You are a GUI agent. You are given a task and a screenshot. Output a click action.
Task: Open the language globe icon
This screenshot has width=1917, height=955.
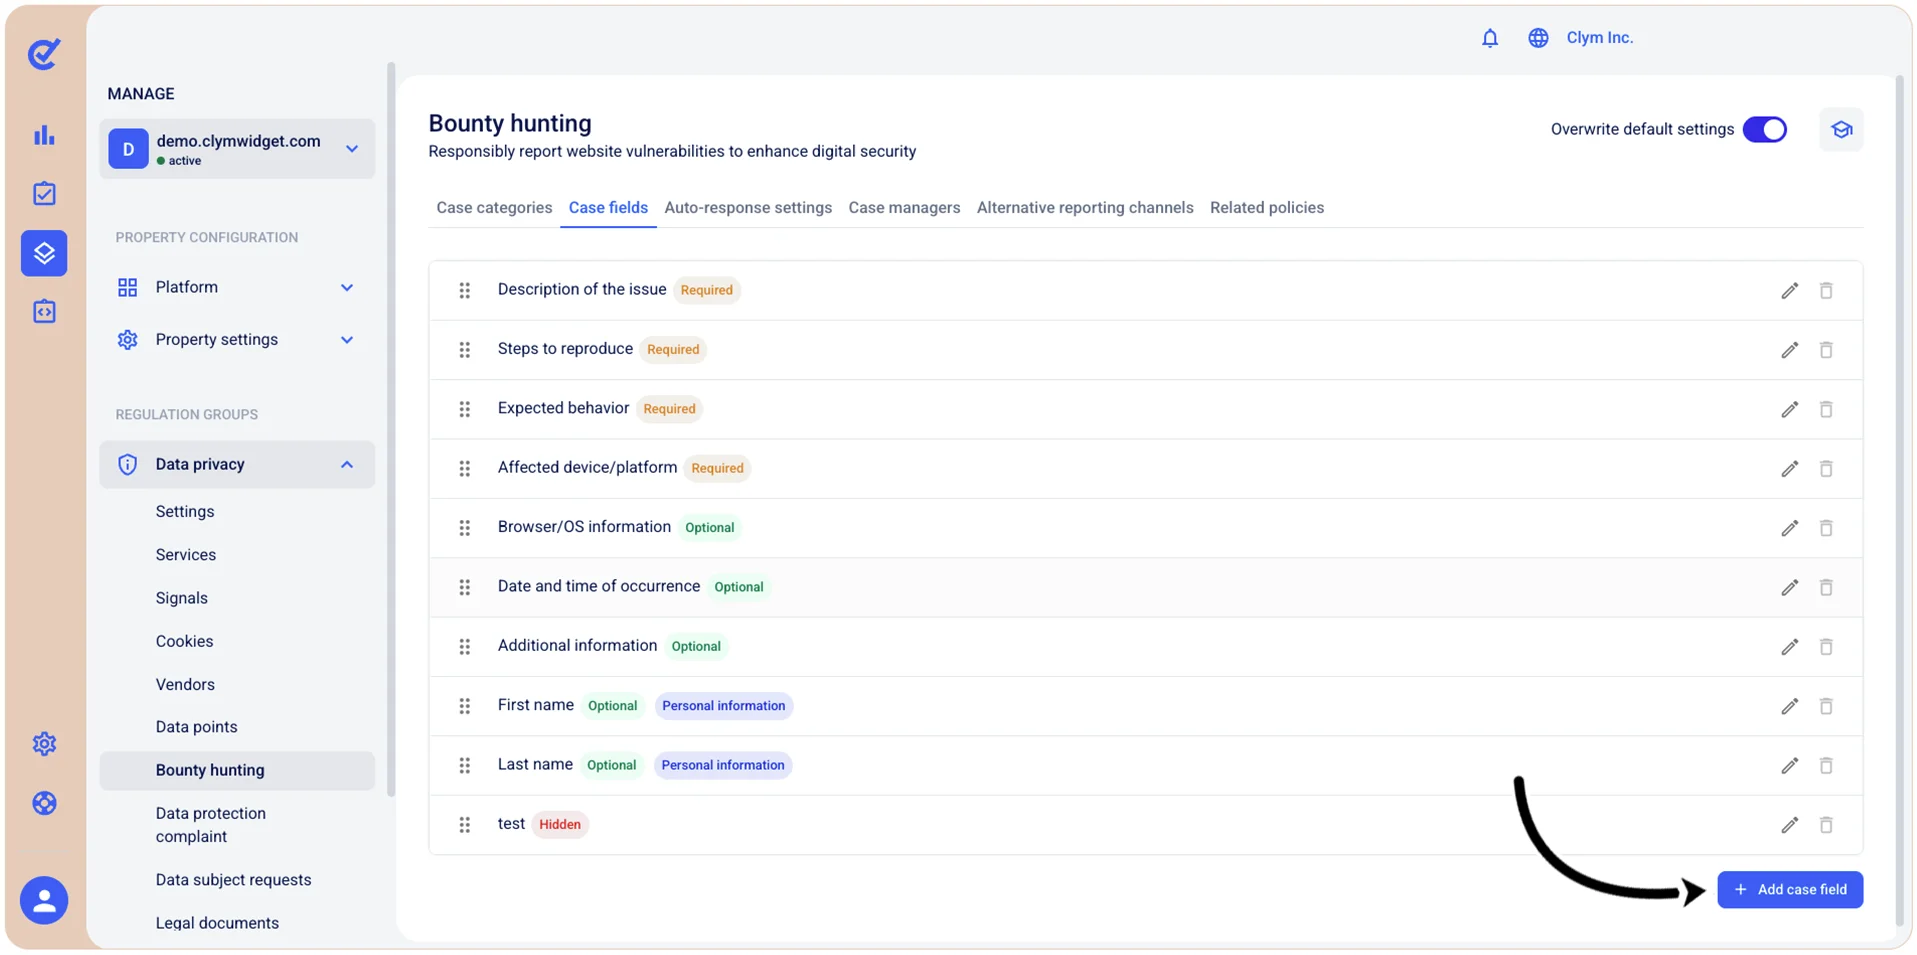click(x=1538, y=38)
